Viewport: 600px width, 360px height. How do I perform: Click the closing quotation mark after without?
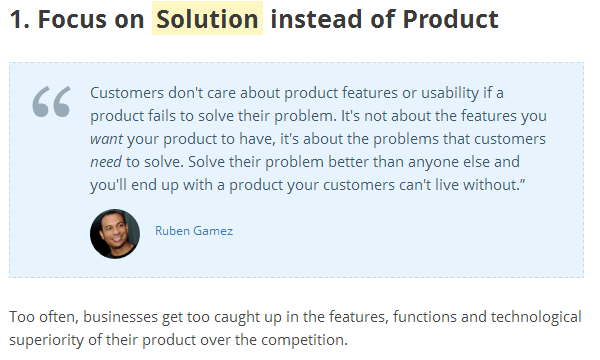tap(522, 182)
